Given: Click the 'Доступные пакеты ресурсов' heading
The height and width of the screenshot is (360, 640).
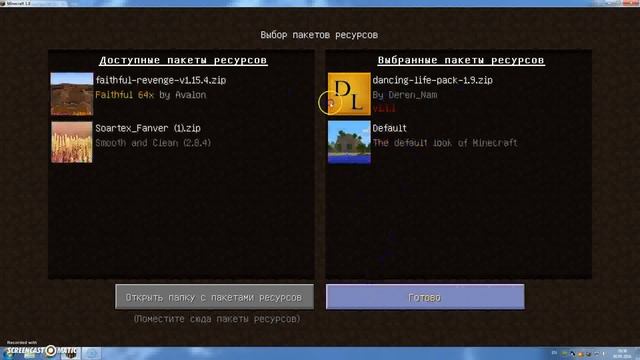Looking at the screenshot, I should (x=183, y=60).
